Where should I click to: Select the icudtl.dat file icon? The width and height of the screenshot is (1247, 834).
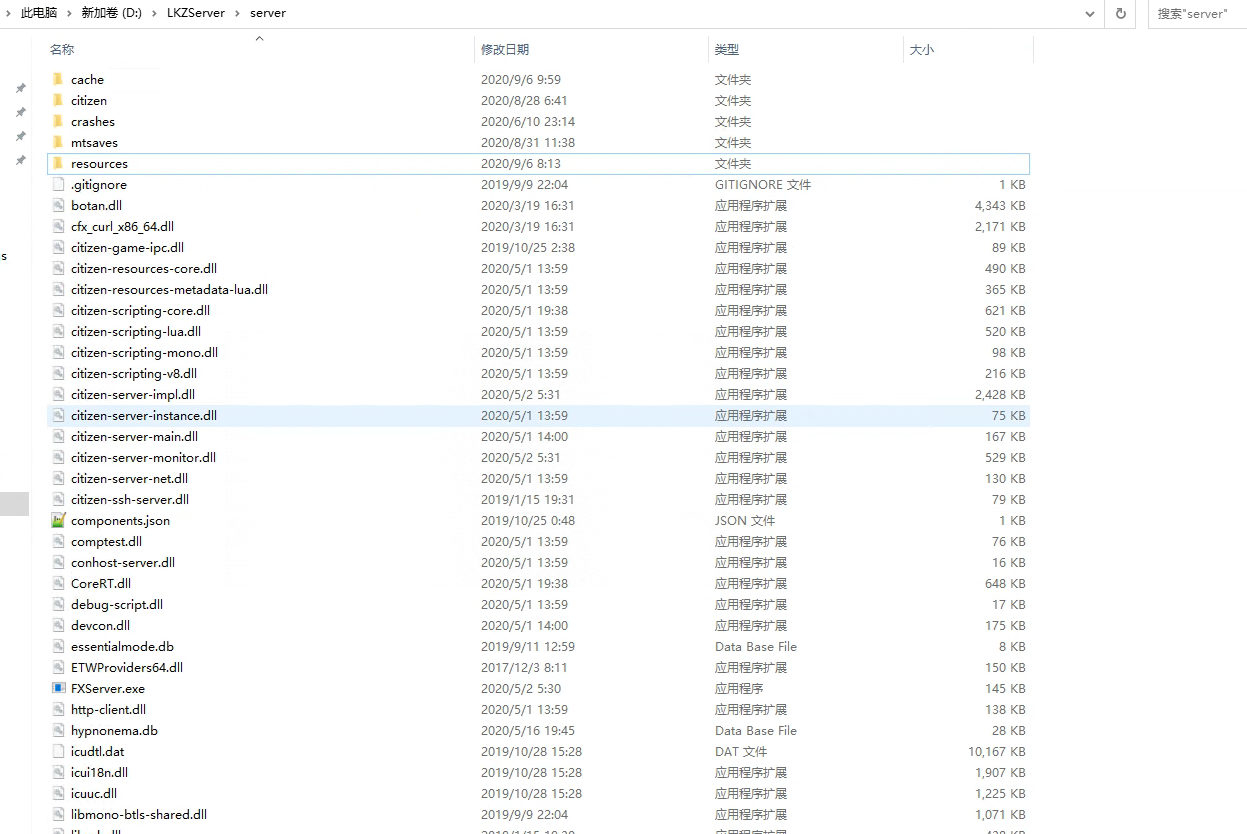[x=58, y=751]
